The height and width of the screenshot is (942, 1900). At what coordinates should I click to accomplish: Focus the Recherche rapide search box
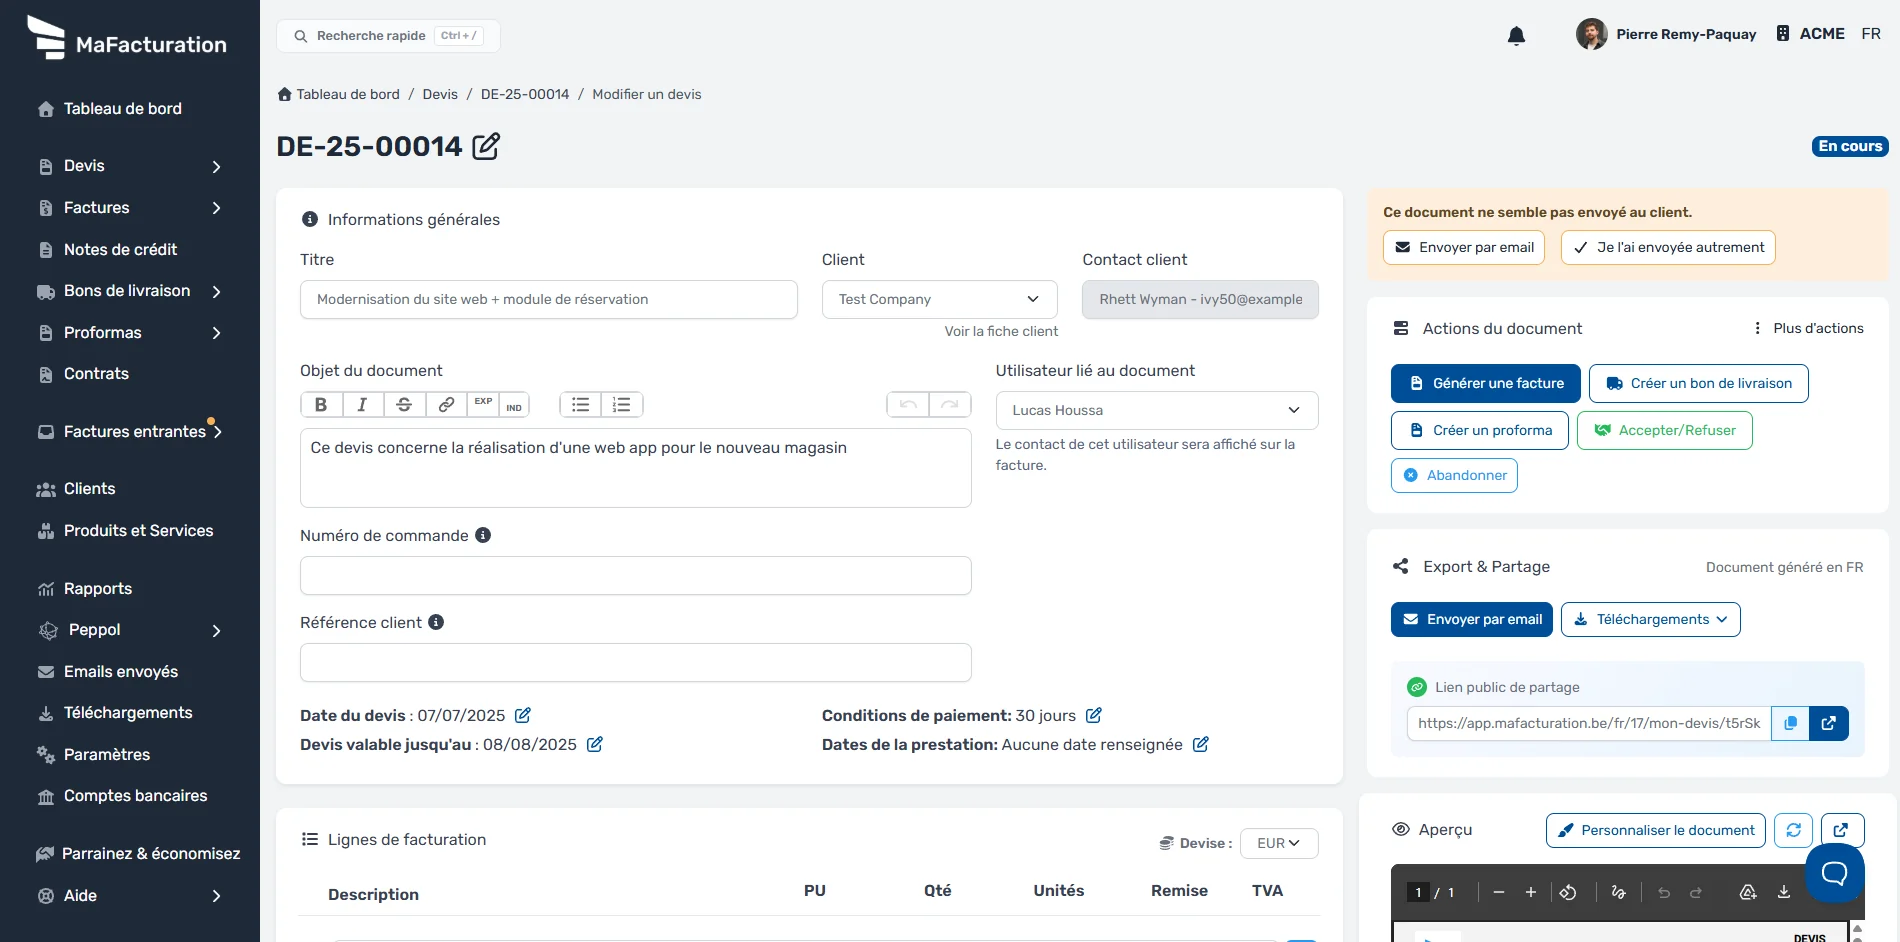(x=388, y=36)
